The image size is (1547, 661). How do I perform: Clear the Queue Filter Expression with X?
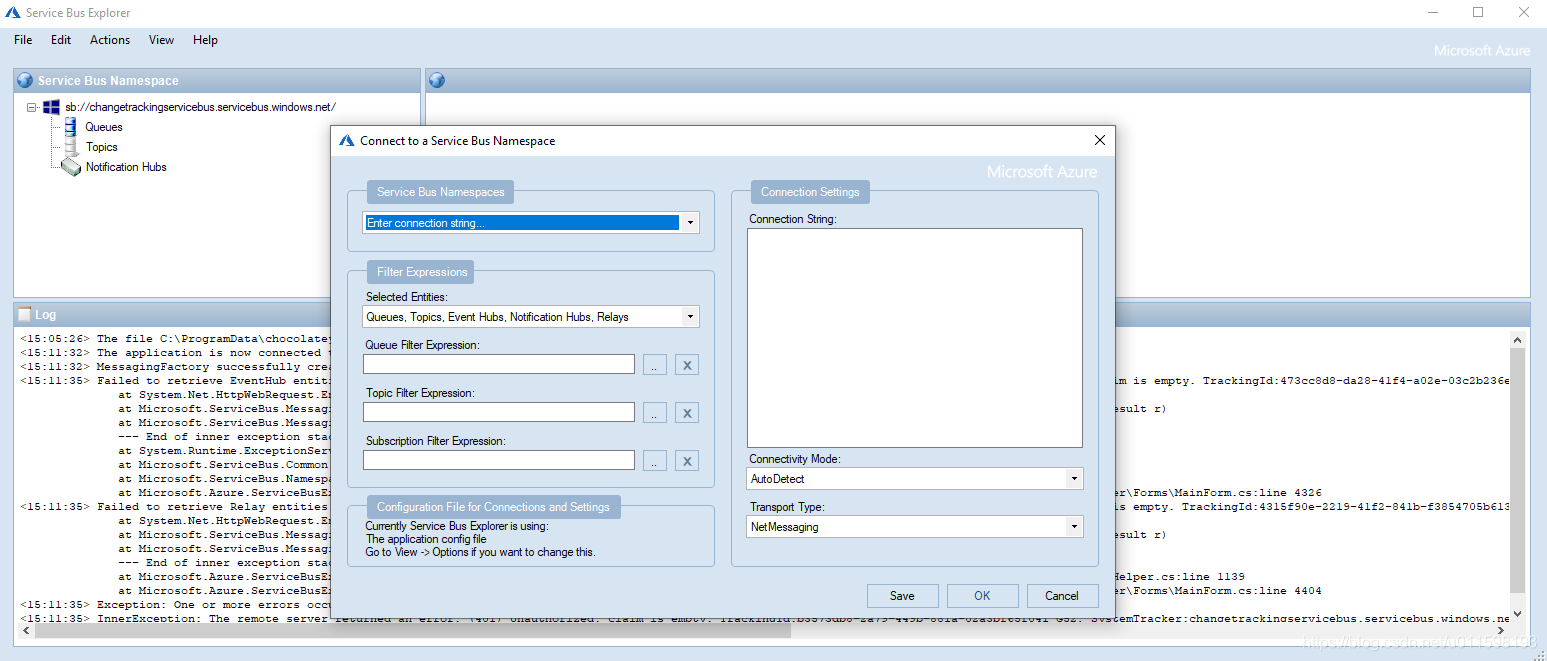pyautogui.click(x=686, y=365)
